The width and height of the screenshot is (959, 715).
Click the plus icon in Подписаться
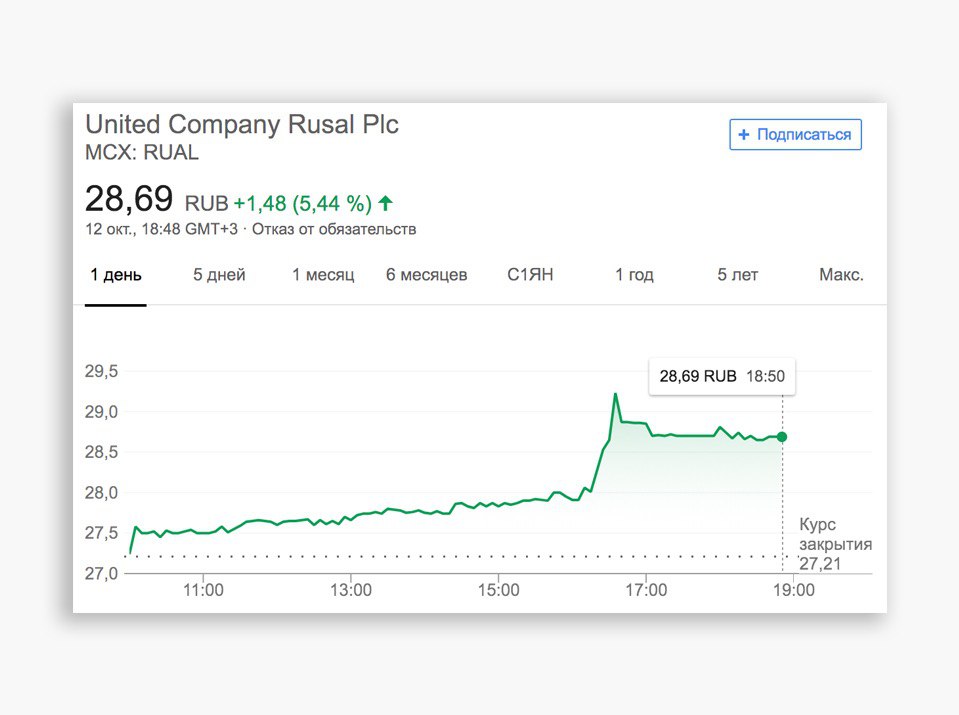click(x=743, y=134)
